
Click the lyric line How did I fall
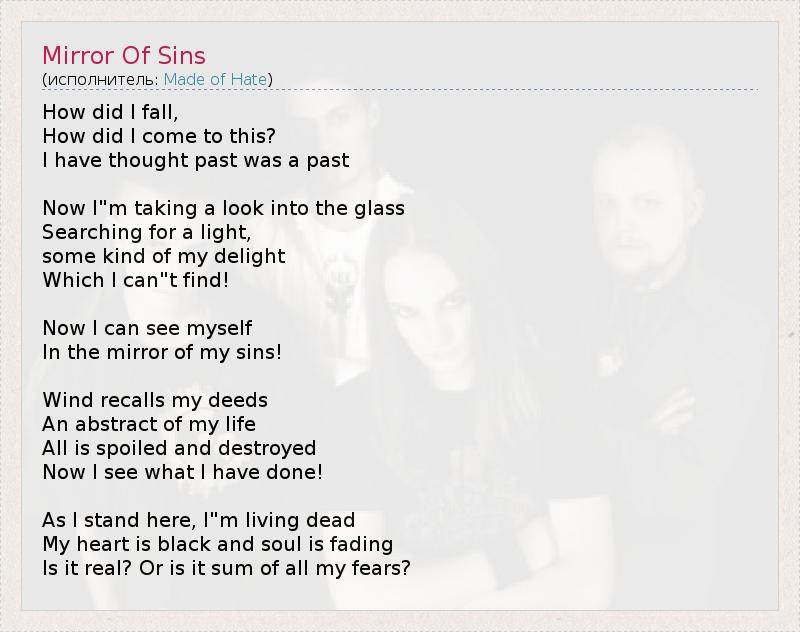point(110,112)
